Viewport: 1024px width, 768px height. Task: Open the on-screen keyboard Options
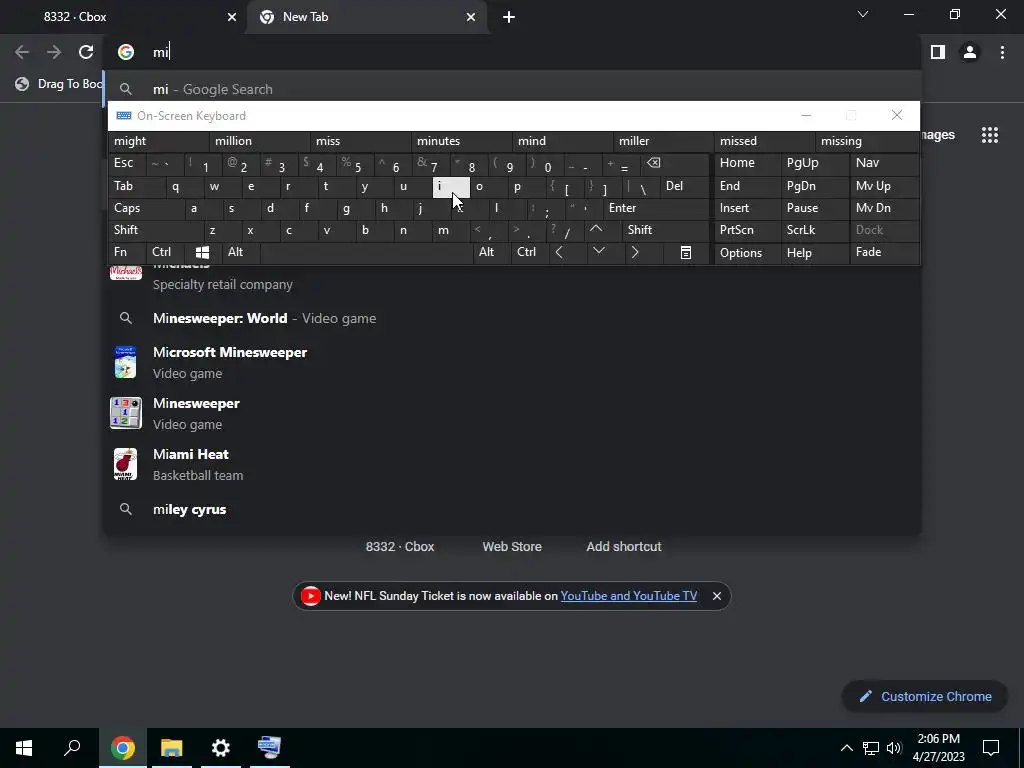pyautogui.click(x=747, y=253)
